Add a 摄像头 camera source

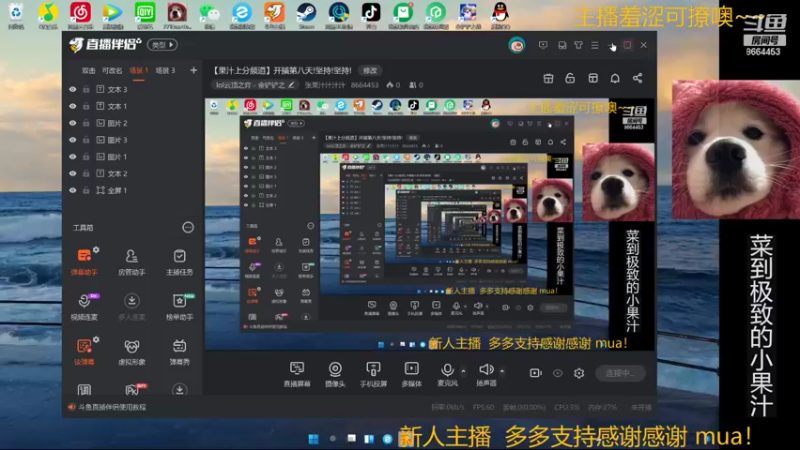point(335,374)
